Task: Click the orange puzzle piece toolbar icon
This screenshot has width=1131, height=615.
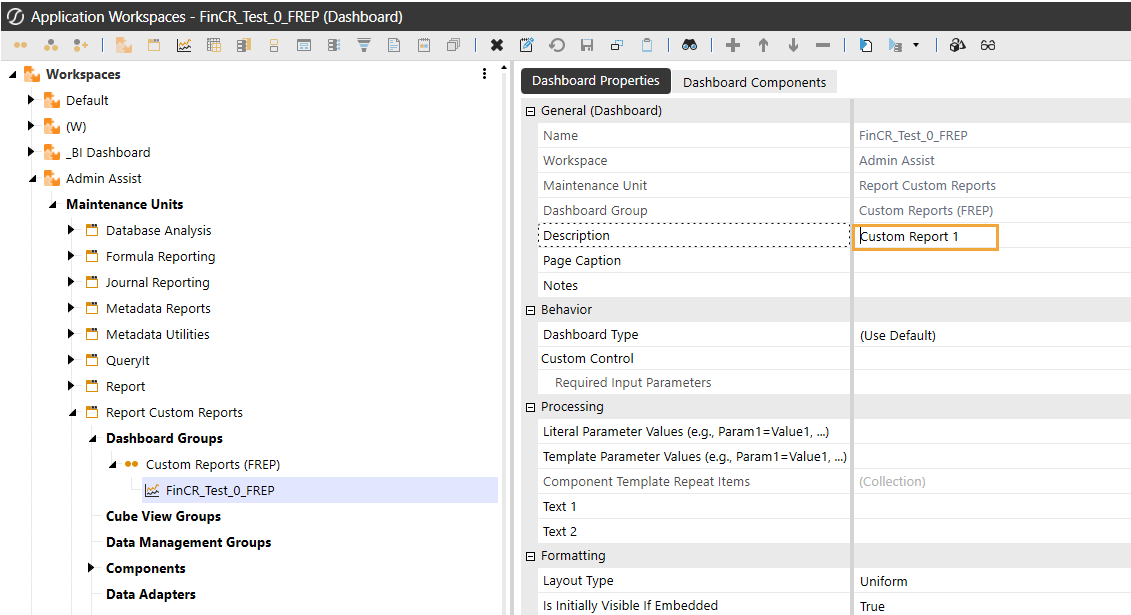Action: (124, 45)
